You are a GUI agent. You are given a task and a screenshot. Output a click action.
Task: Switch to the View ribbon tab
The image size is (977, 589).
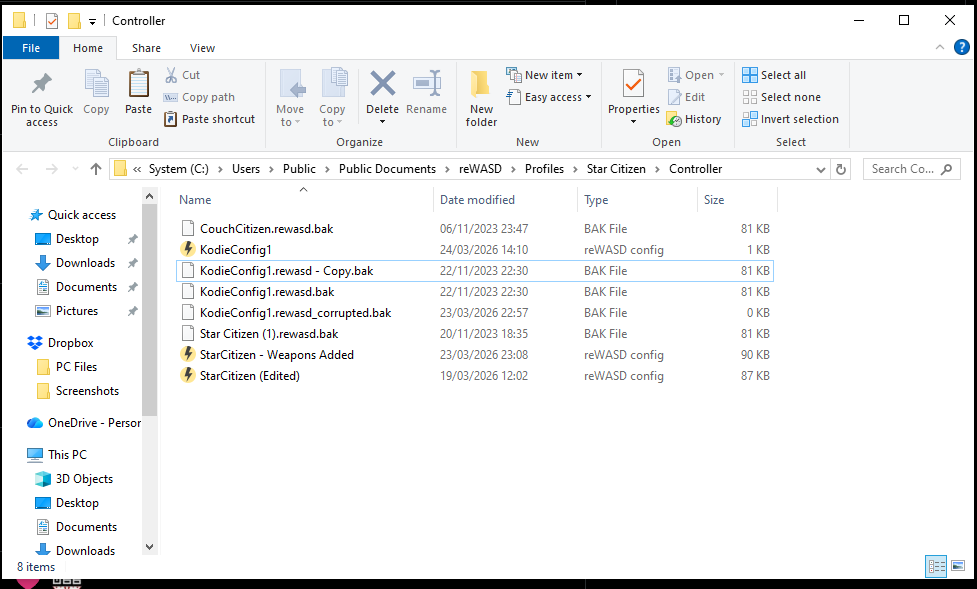tap(203, 48)
